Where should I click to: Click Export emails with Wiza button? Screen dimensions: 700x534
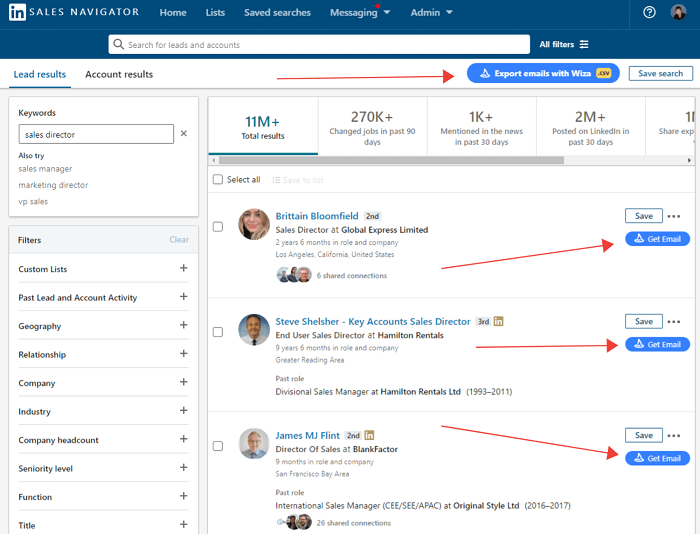click(x=543, y=73)
